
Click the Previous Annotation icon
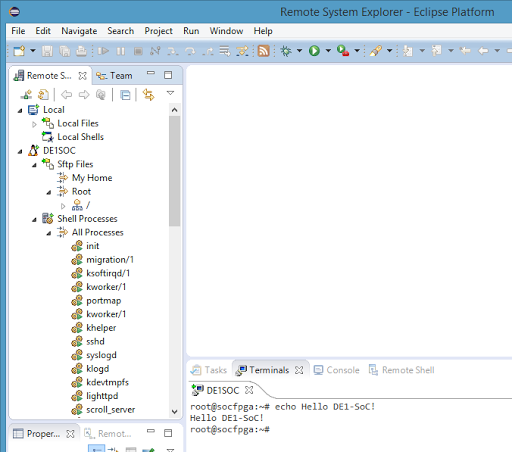coord(436,51)
